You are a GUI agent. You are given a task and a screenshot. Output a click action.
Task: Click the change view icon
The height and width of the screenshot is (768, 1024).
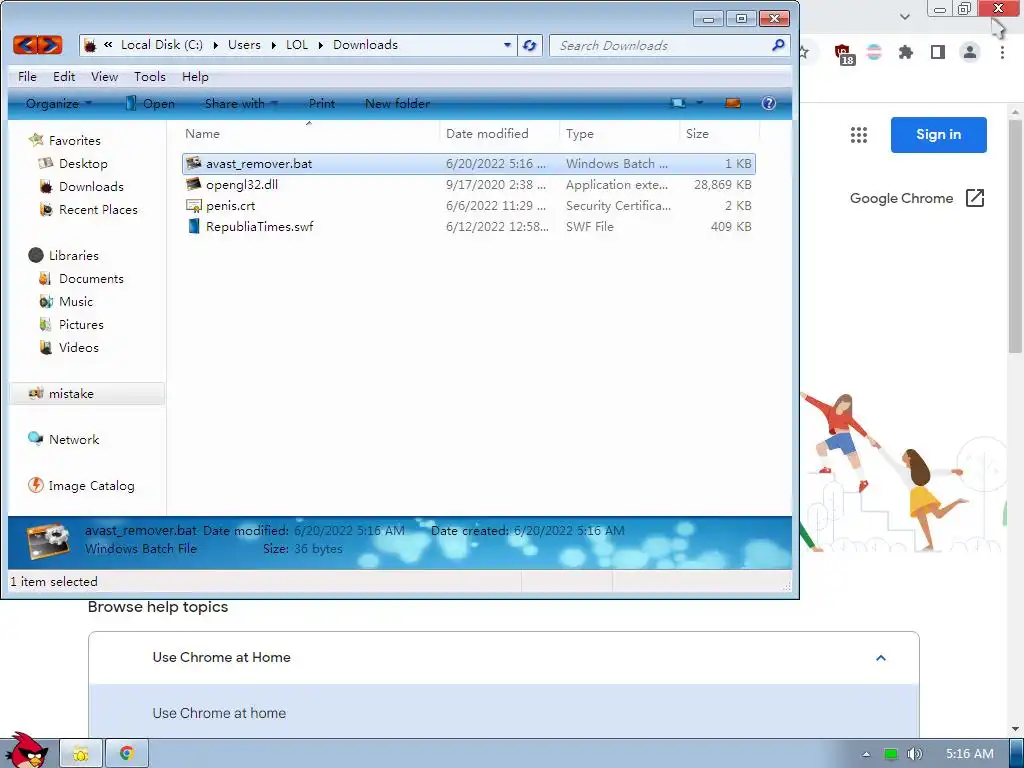coord(679,103)
